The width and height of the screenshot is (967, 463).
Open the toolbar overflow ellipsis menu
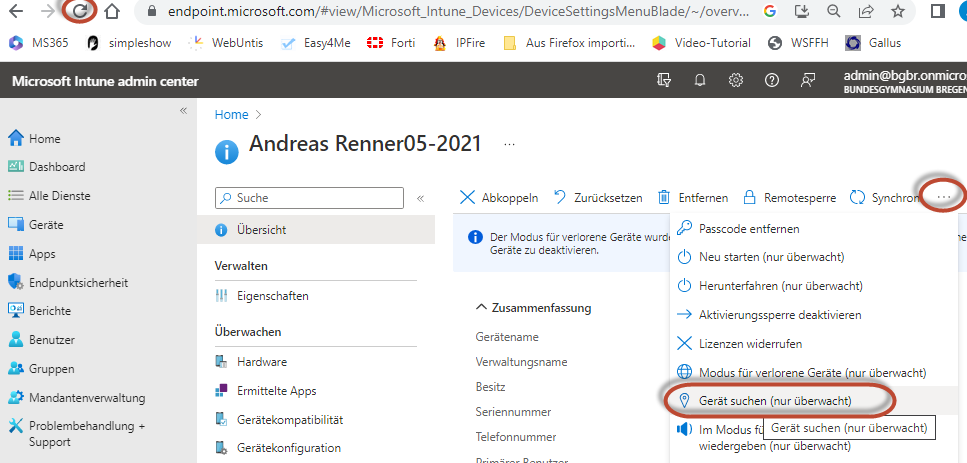point(944,197)
